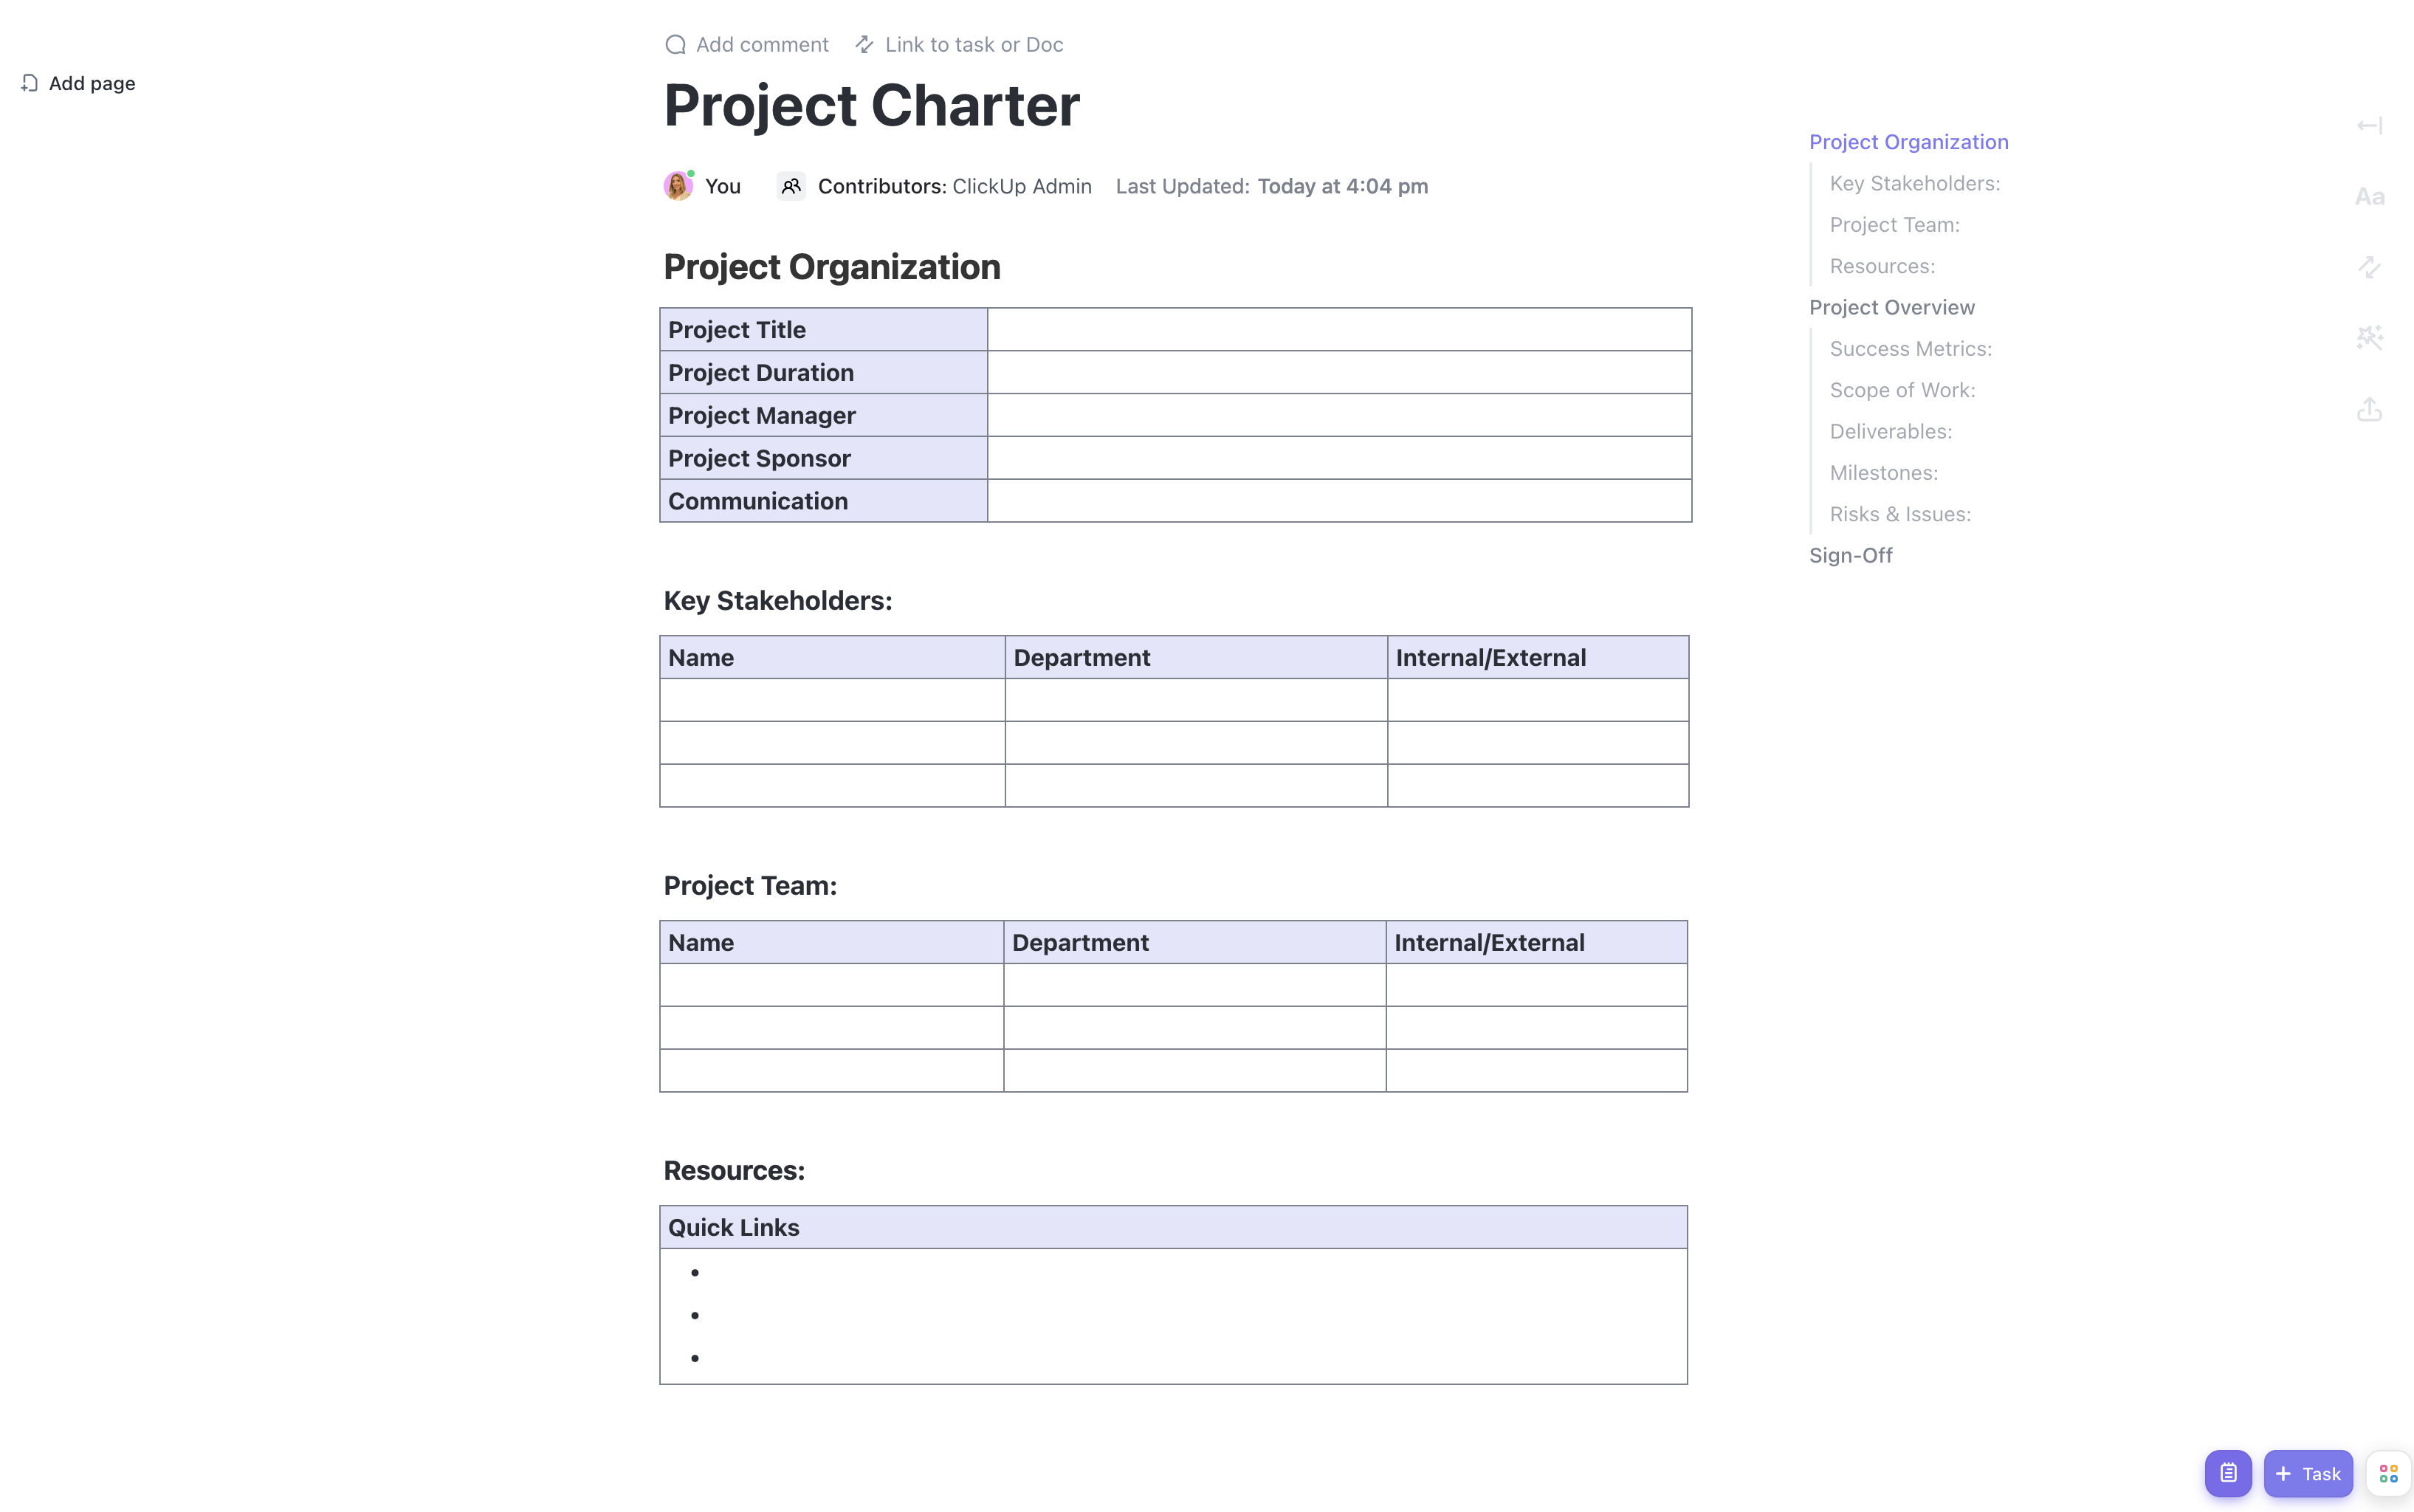The height and width of the screenshot is (1512, 2414).
Task: Click the empty Project Title table cell
Action: [1339, 329]
